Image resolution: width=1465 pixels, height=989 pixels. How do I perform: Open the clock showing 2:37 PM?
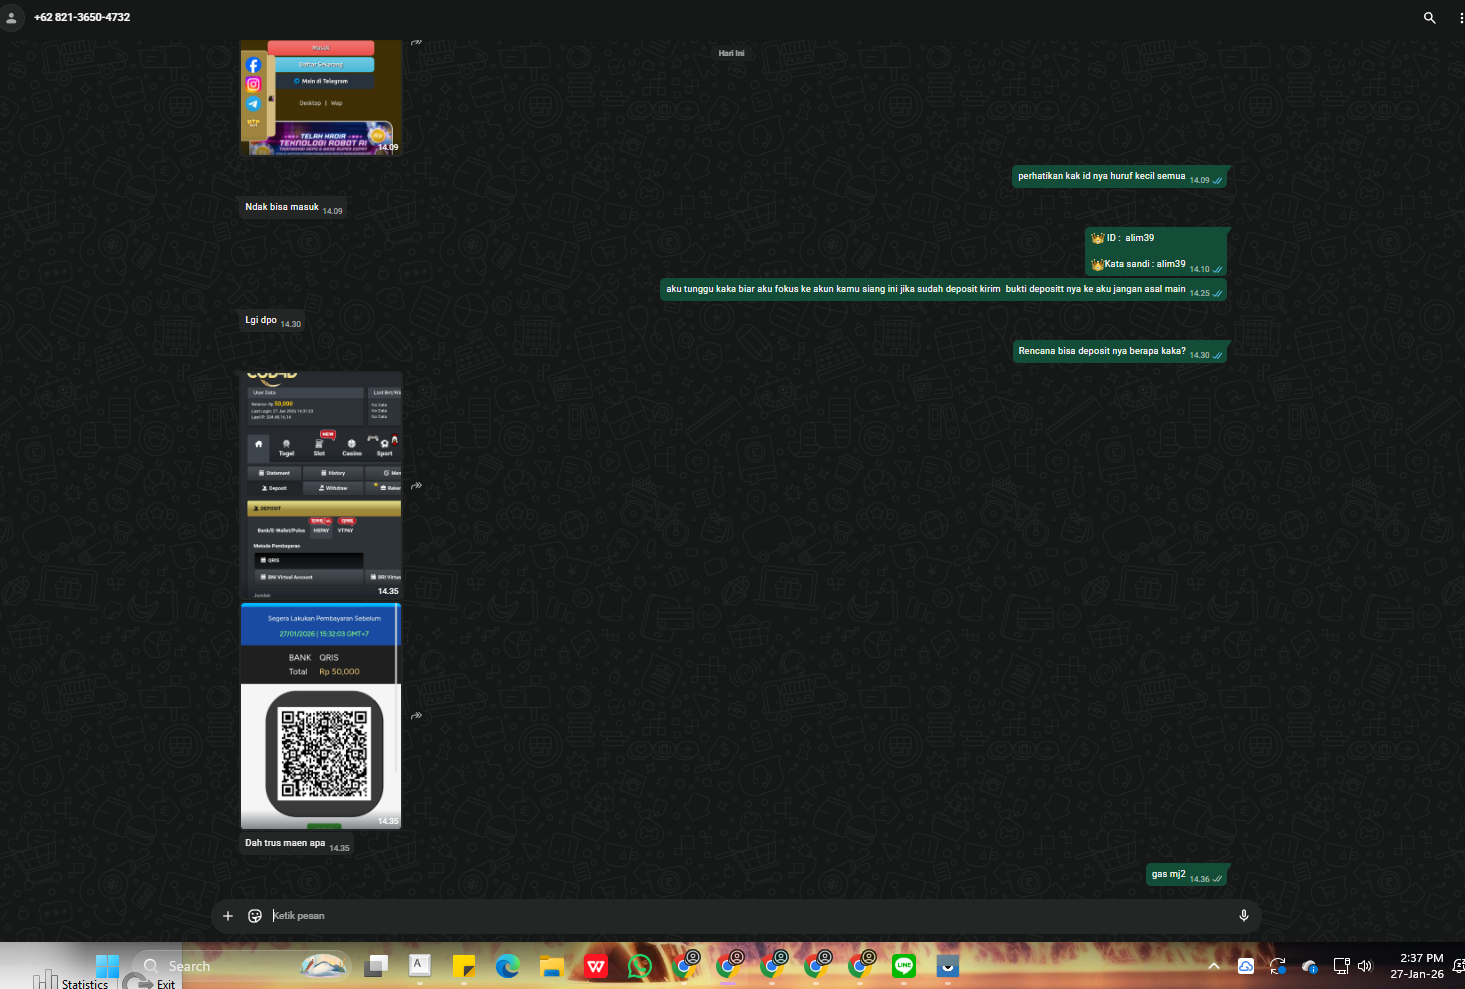[x=1417, y=966]
